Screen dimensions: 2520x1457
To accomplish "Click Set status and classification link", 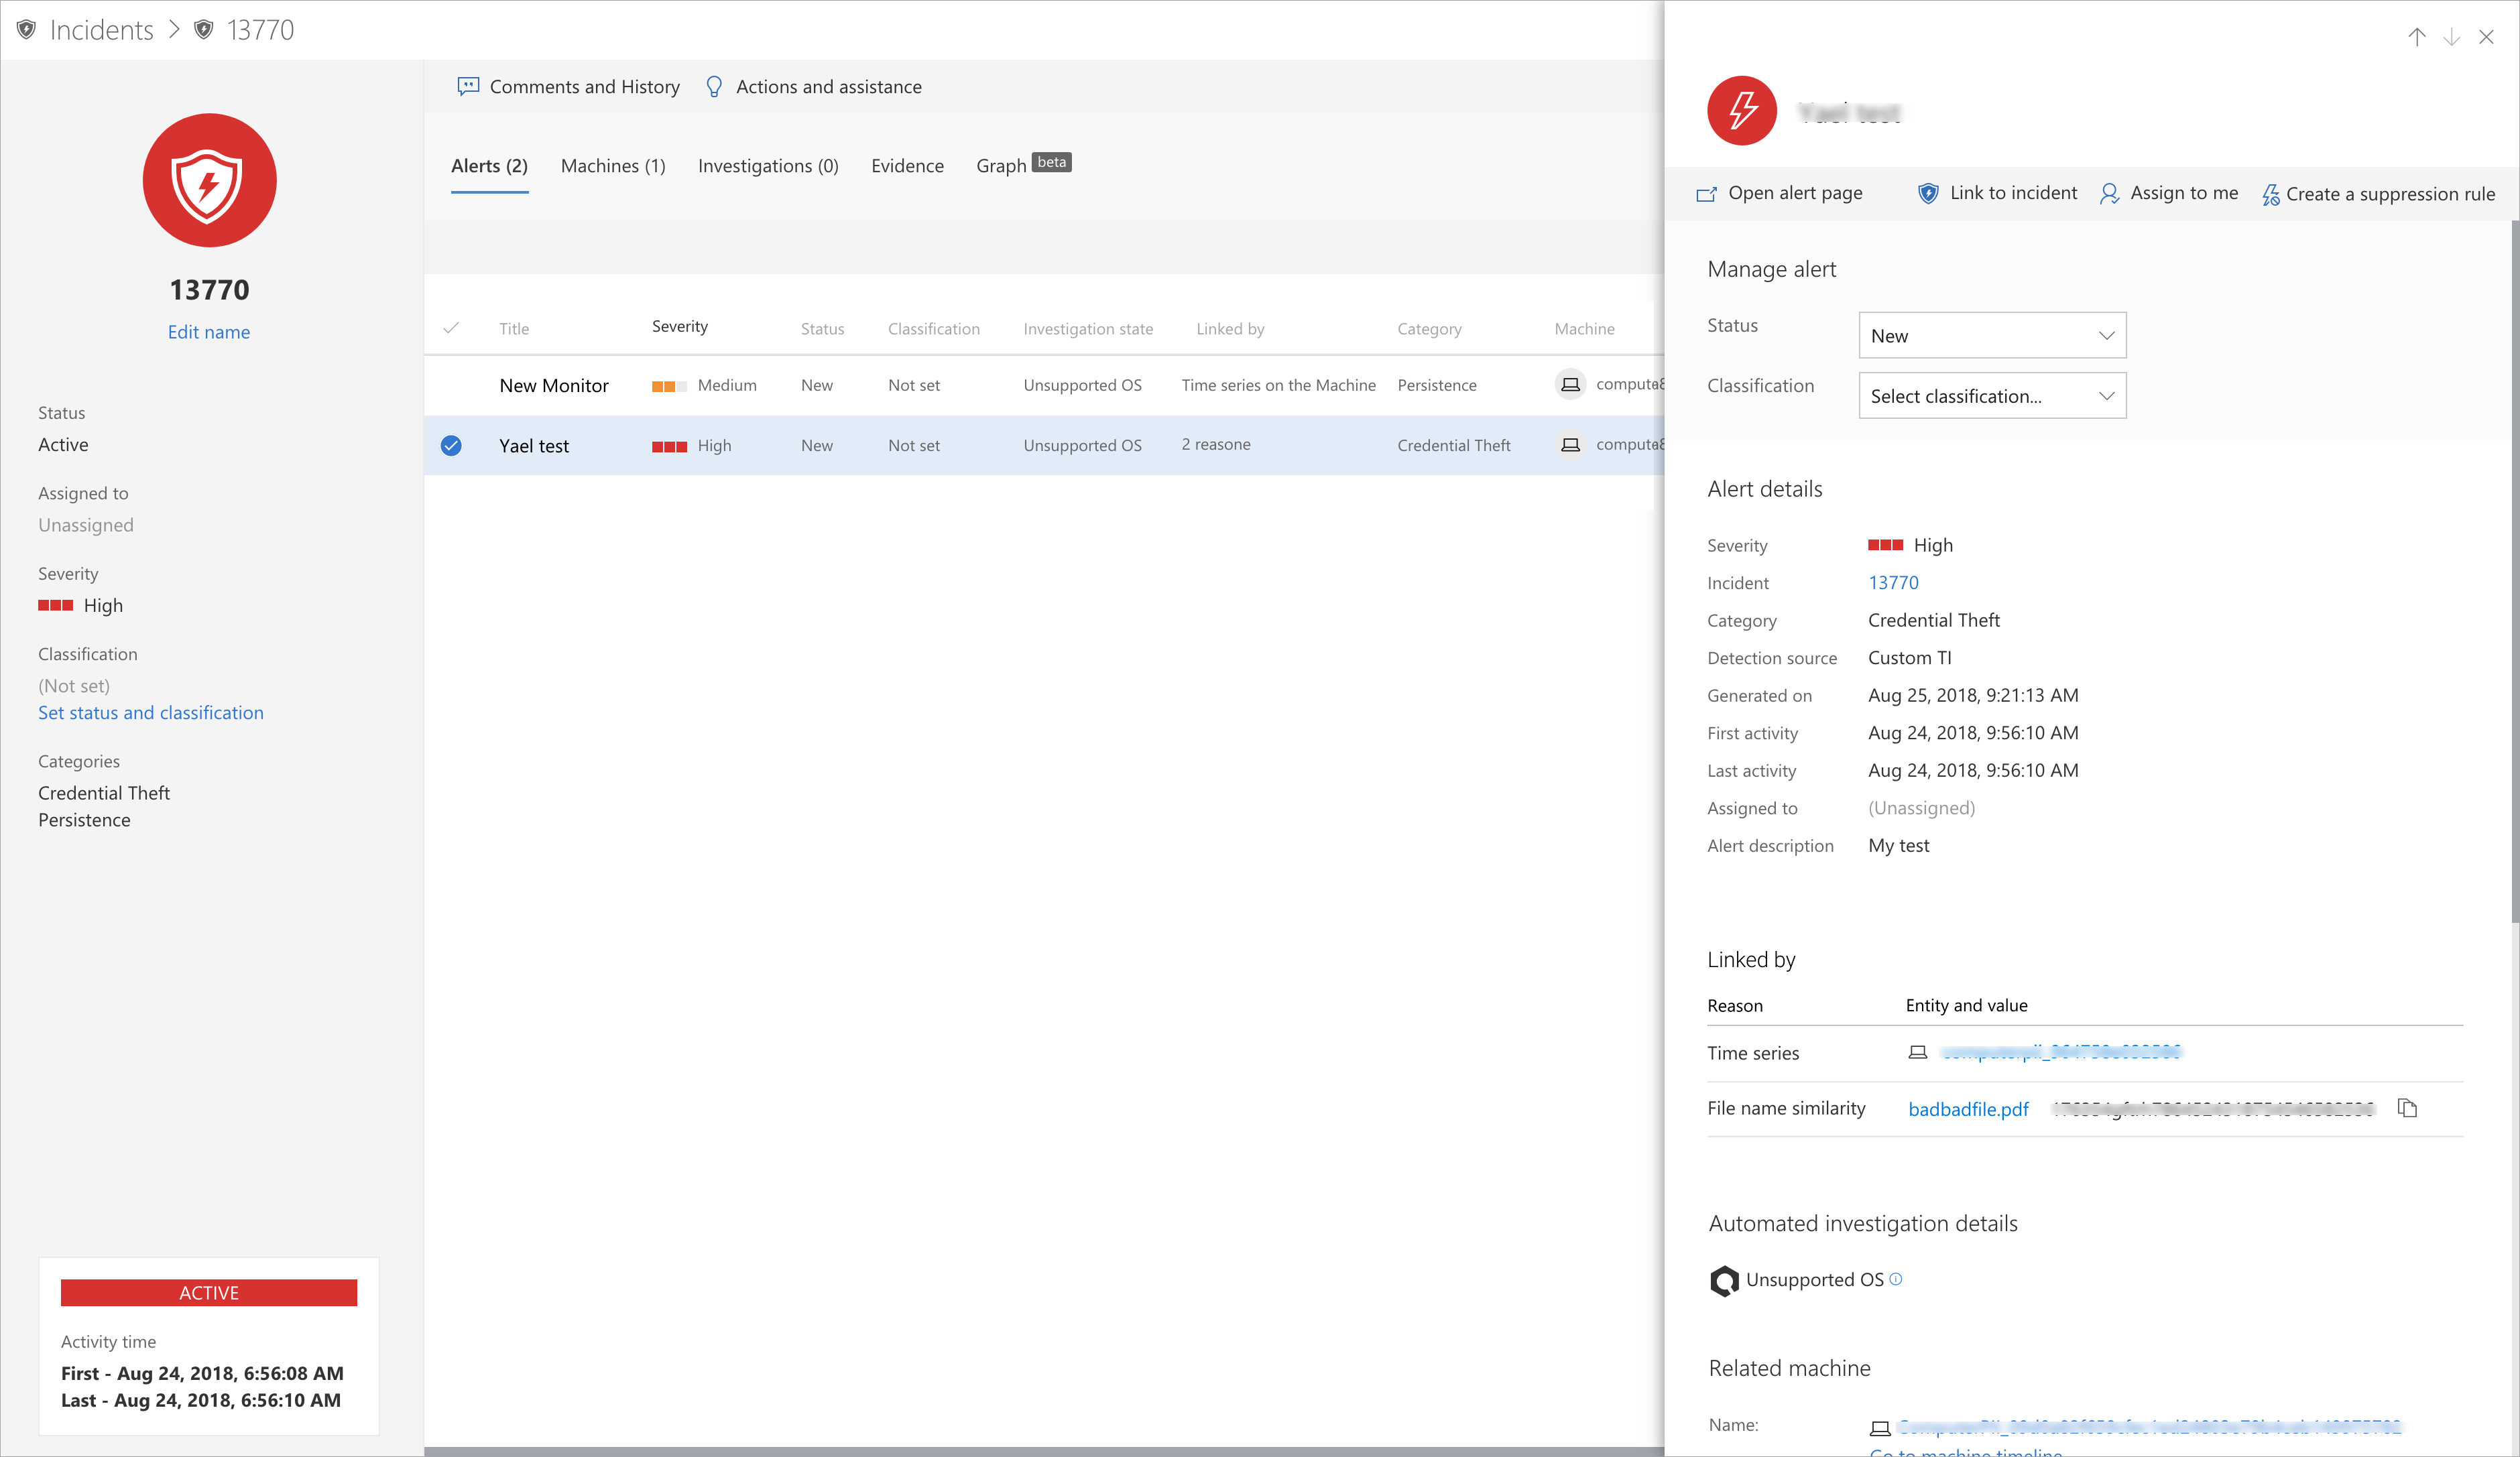I will 151,713.
